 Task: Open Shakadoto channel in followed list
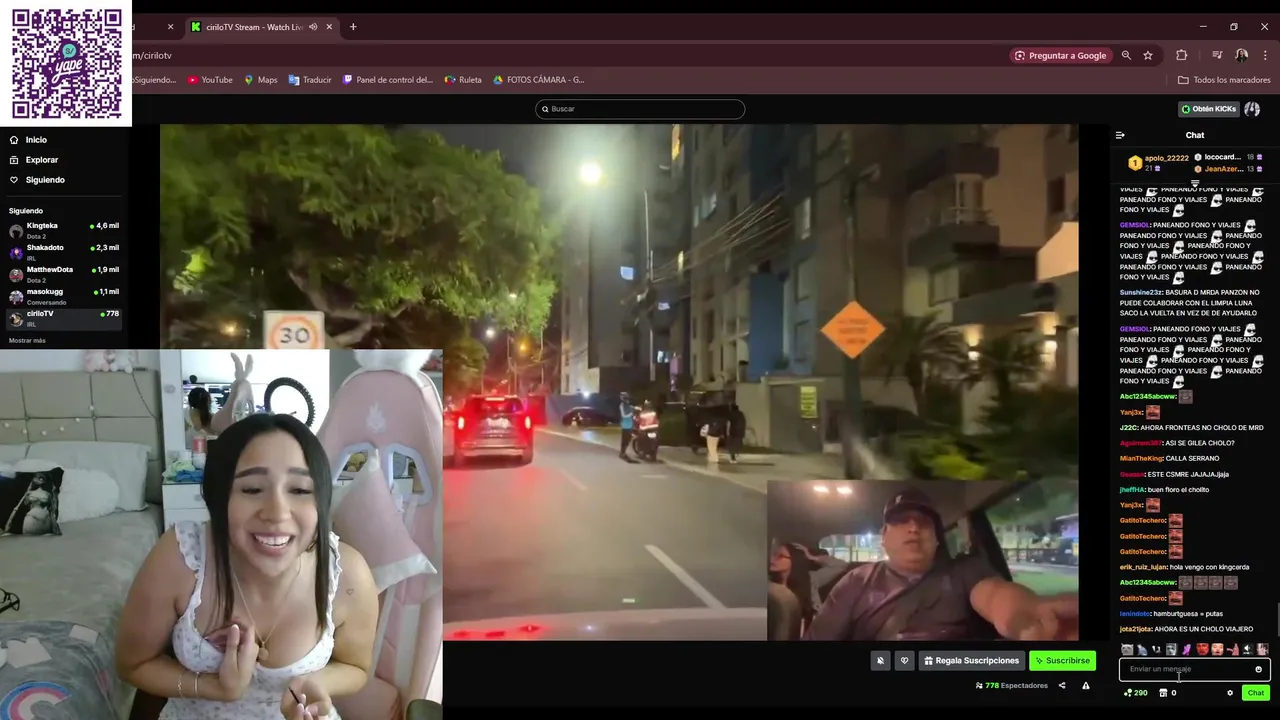(64, 252)
